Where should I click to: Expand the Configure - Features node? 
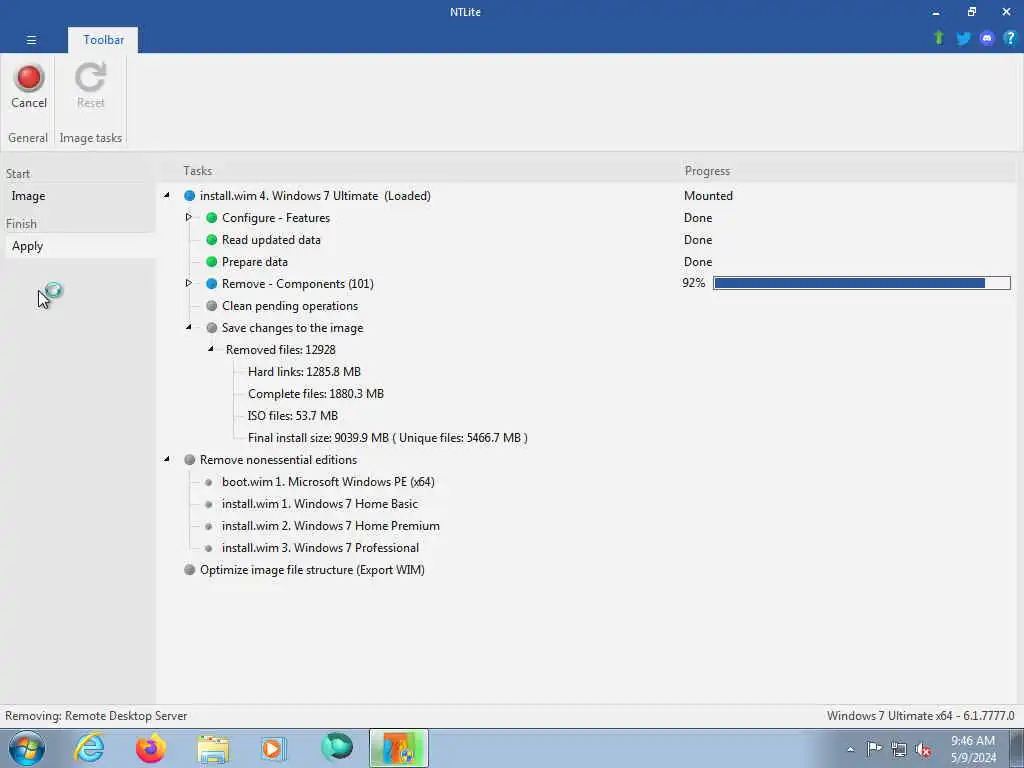(x=189, y=217)
